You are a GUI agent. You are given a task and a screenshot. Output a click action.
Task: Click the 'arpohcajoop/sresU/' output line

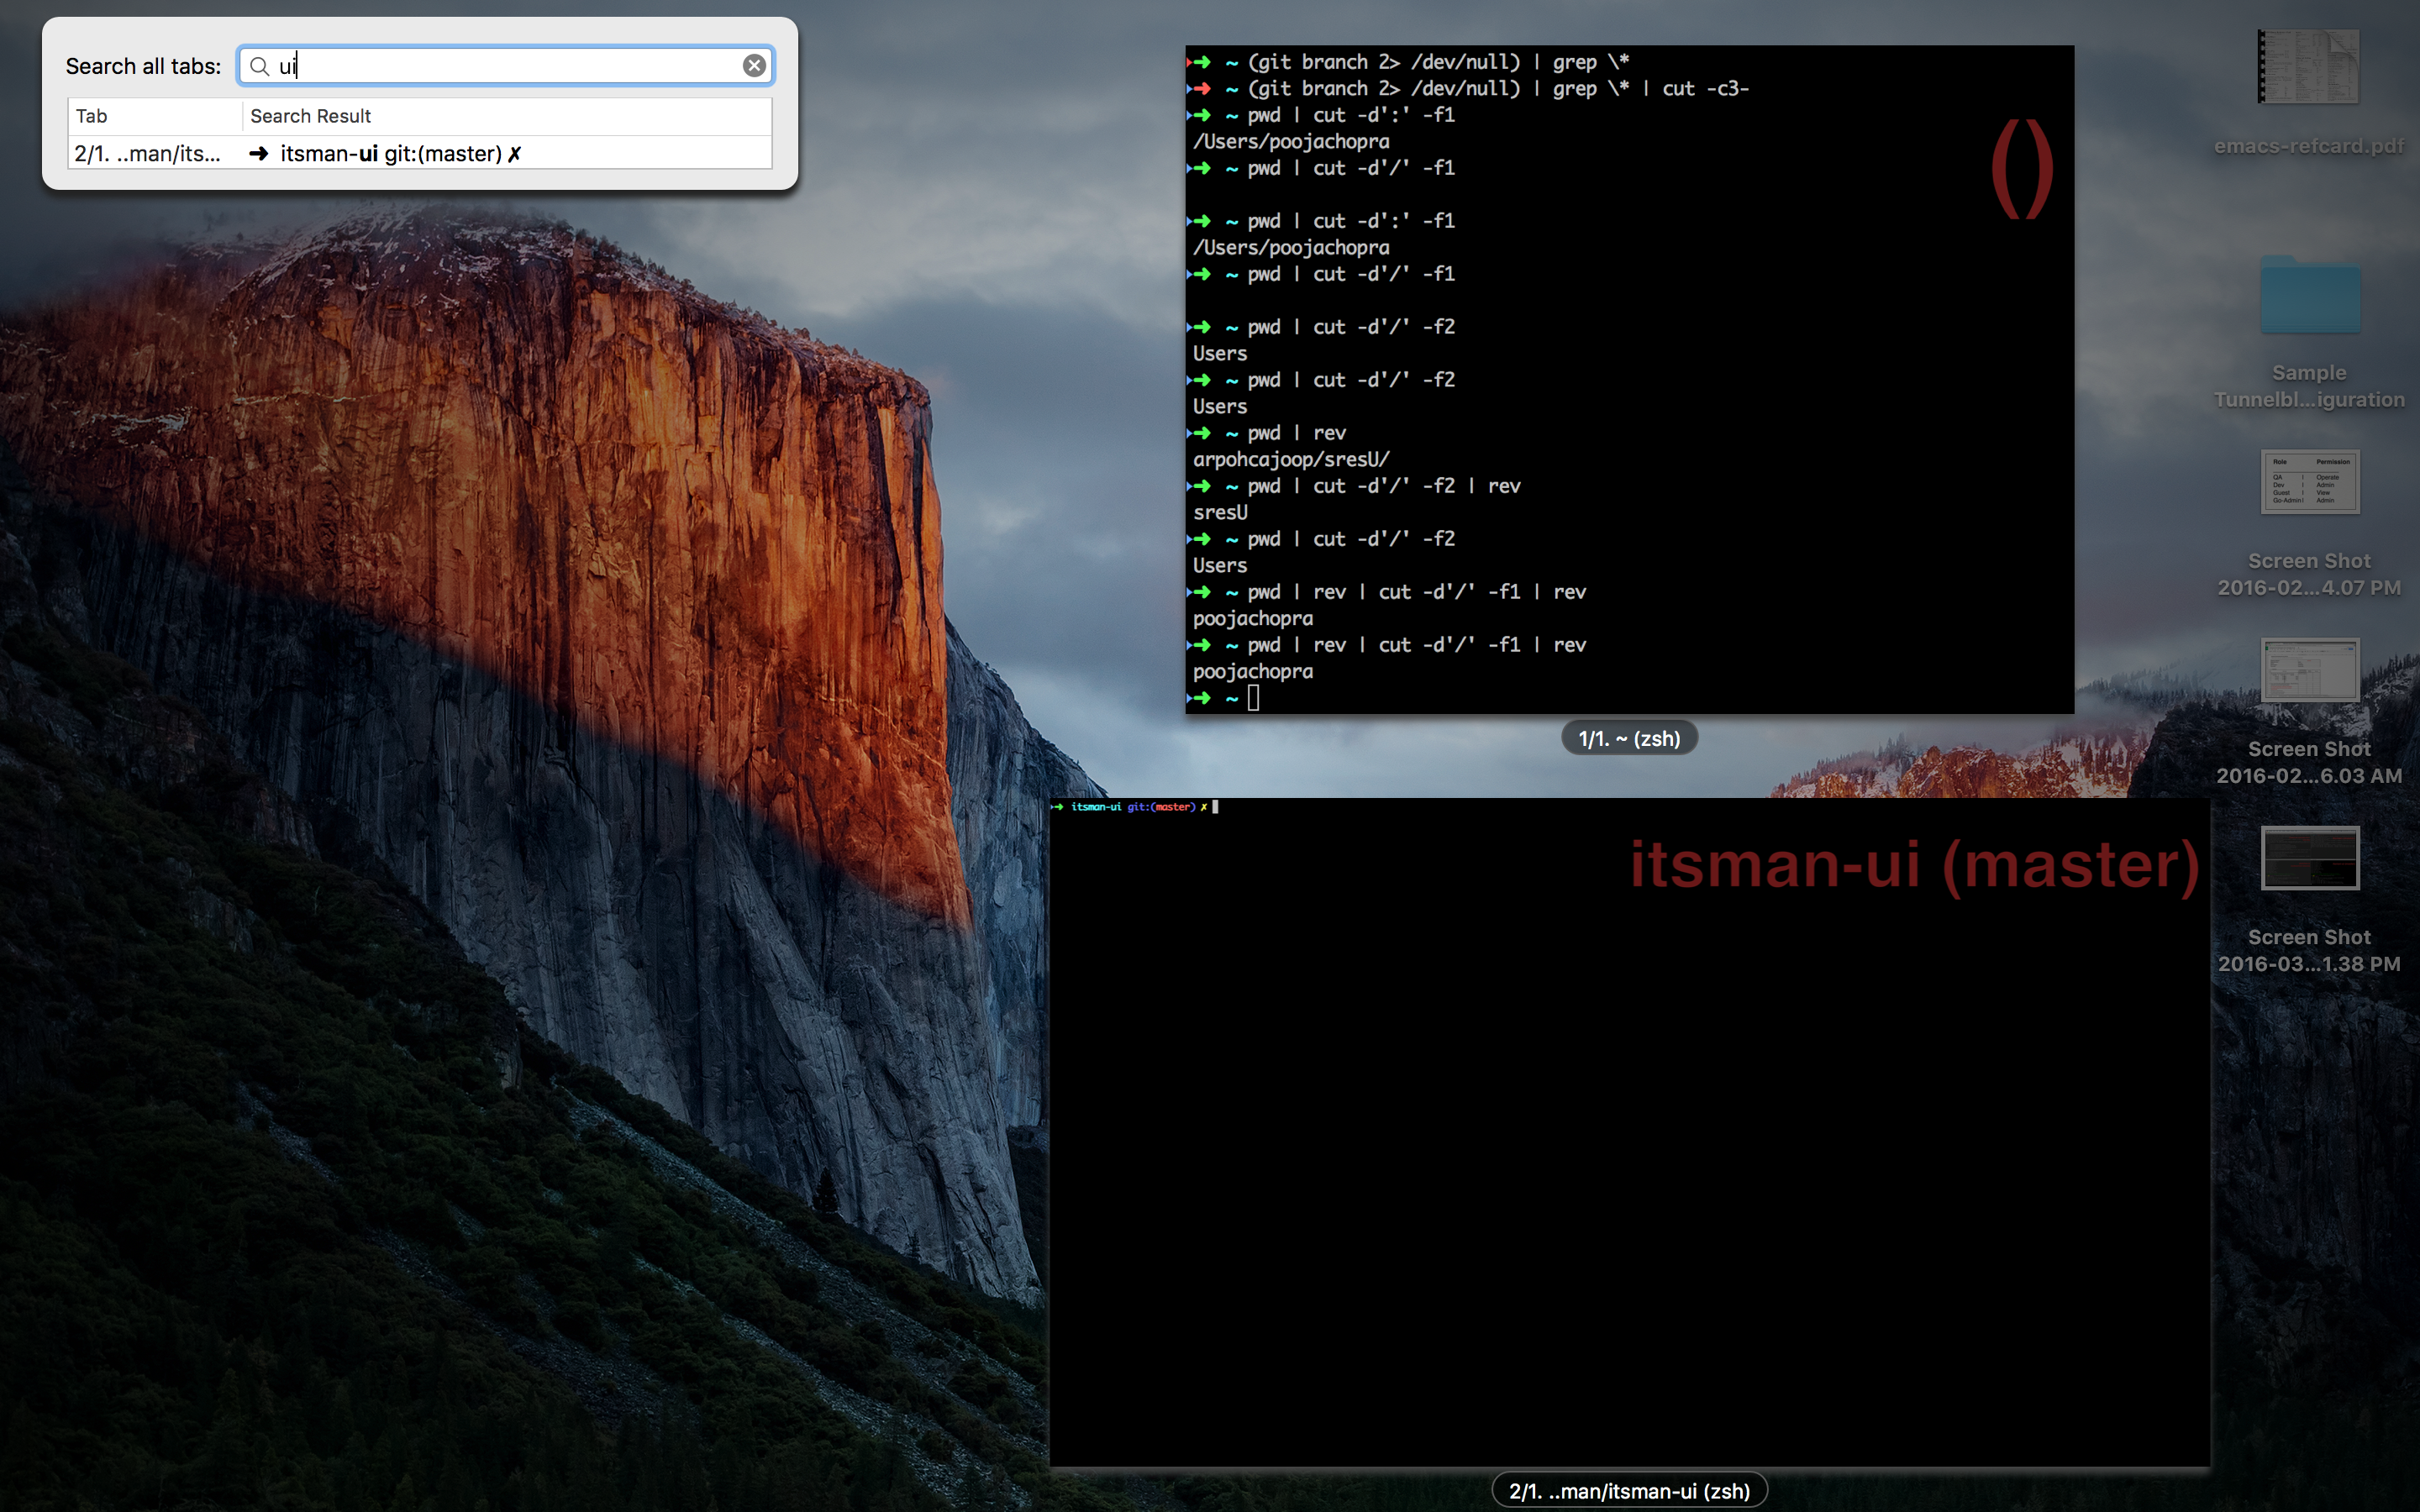pos(1291,459)
